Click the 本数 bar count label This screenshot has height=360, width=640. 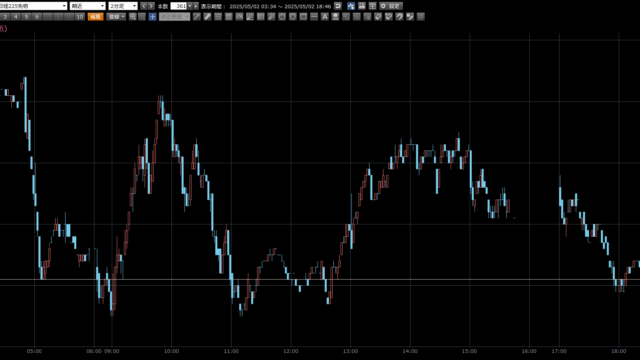(163, 7)
